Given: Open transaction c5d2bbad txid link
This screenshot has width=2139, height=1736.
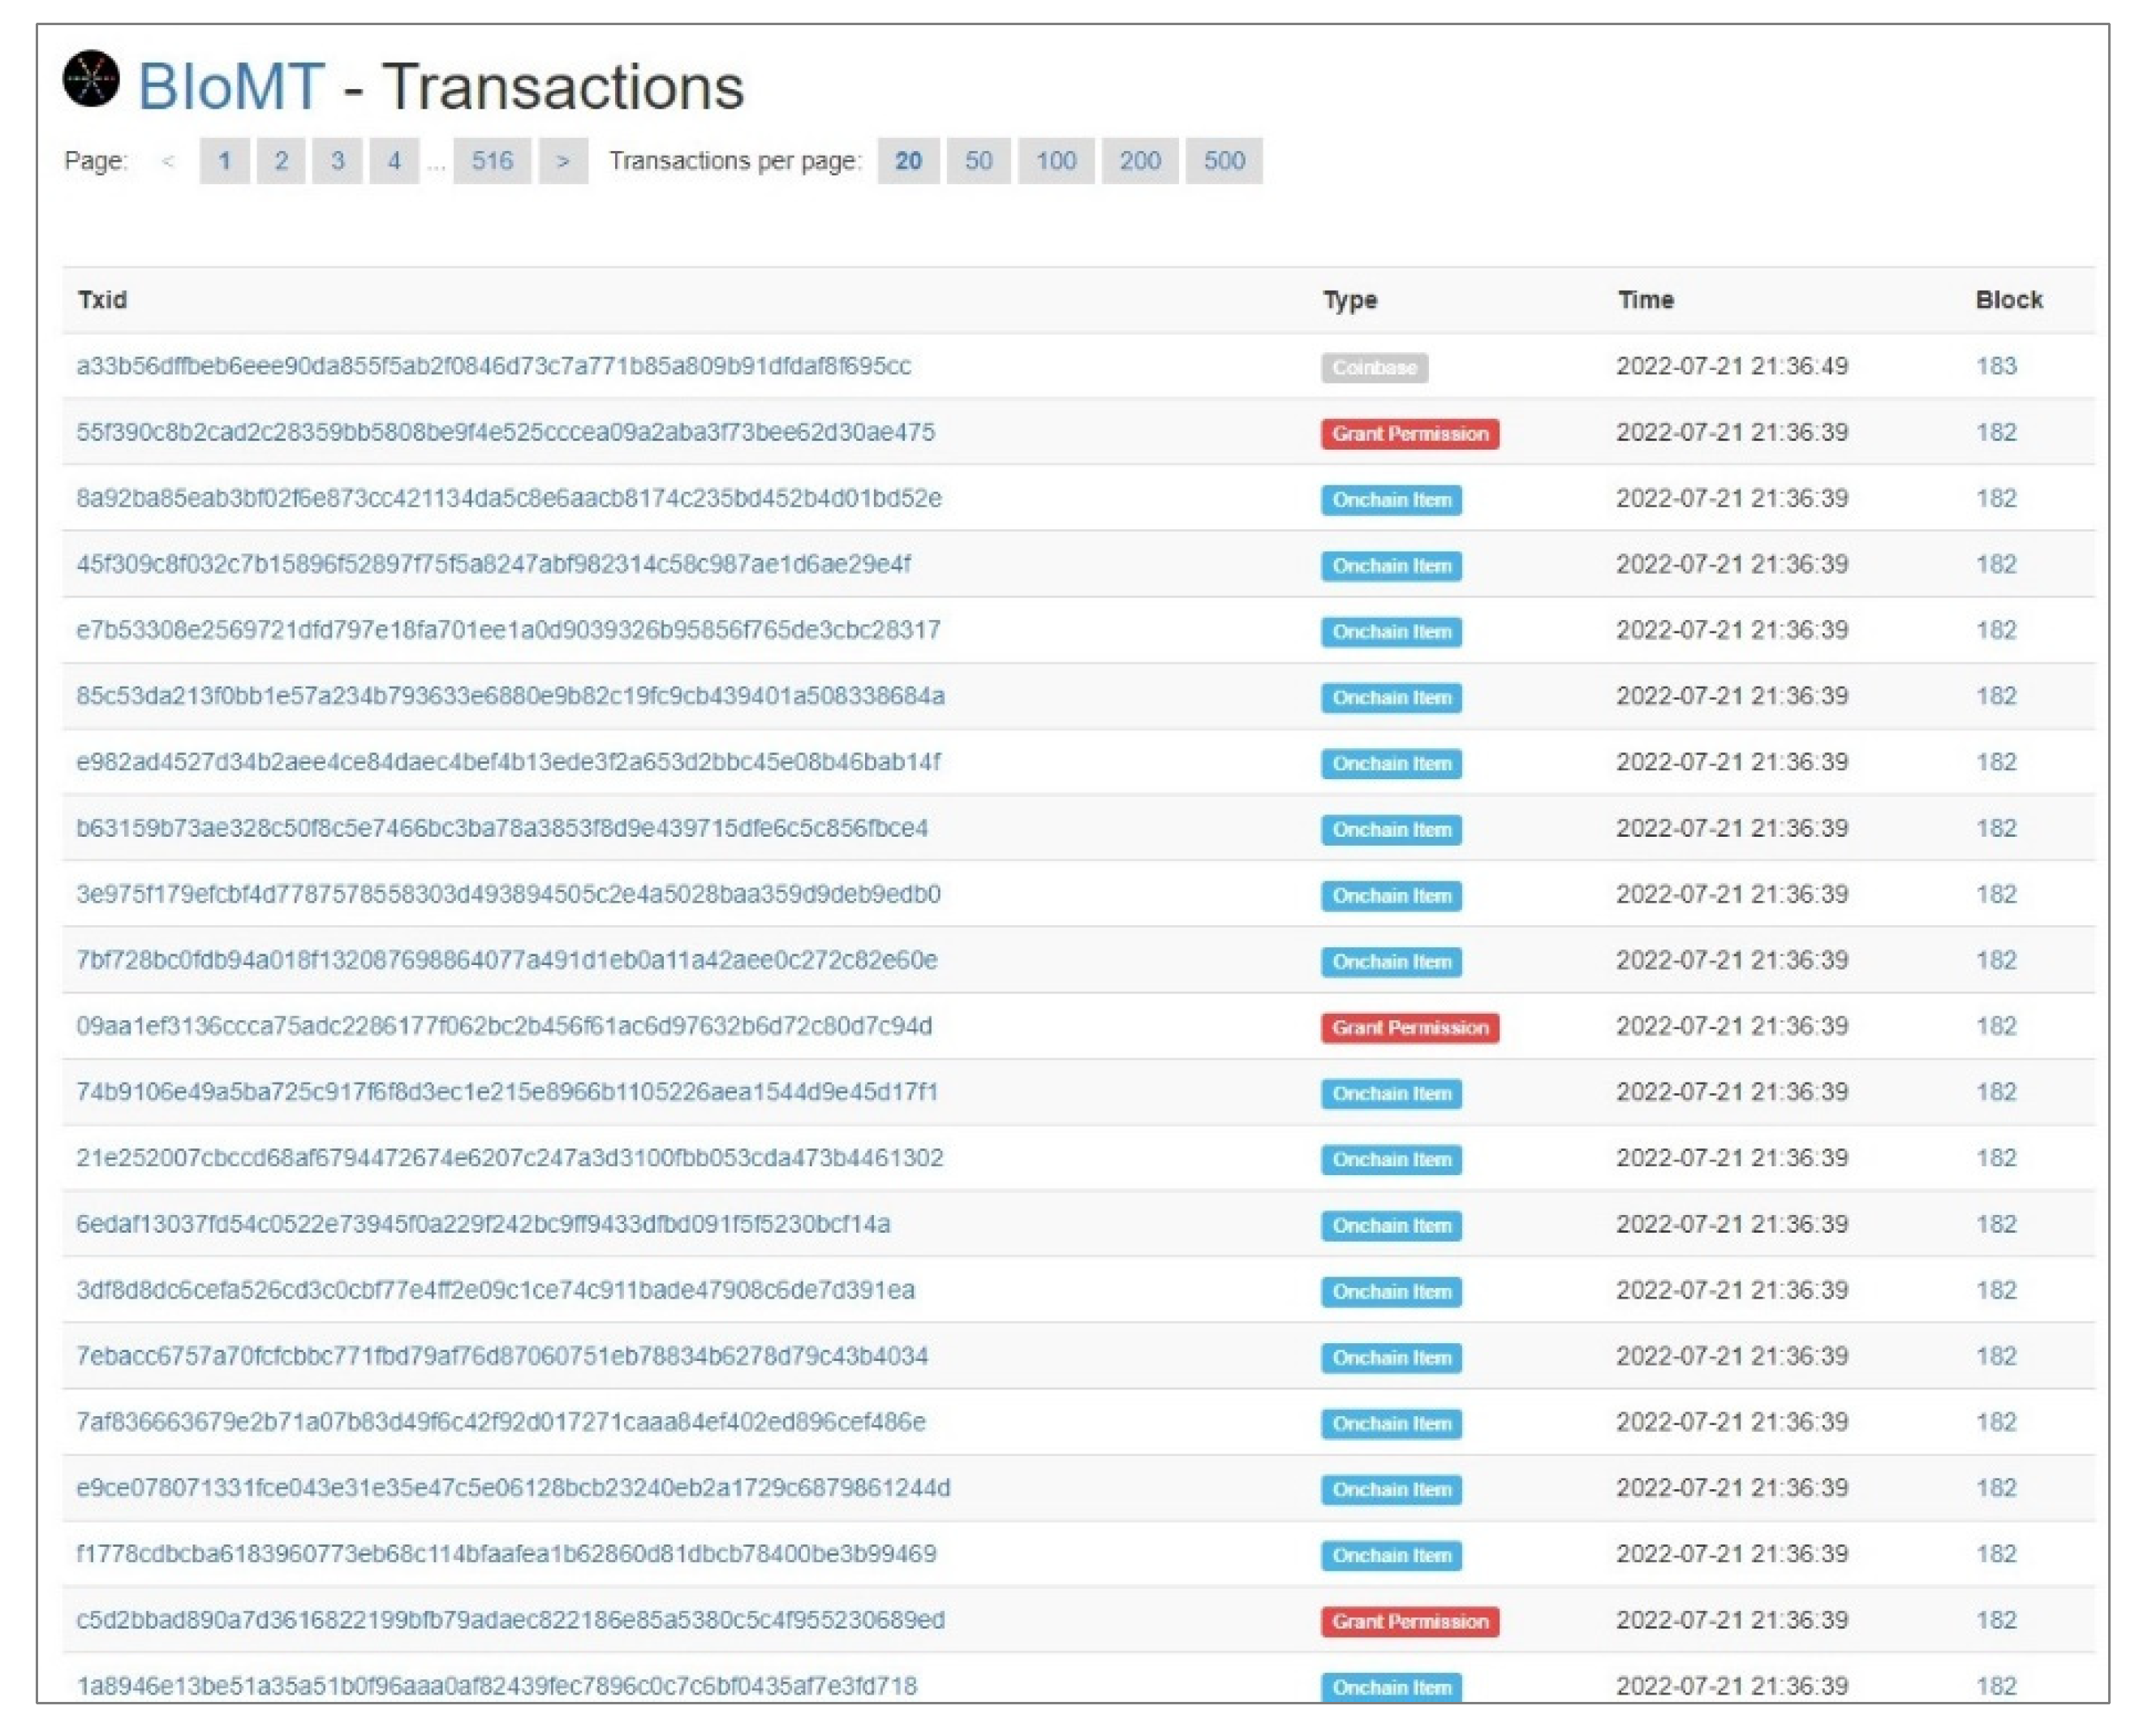Looking at the screenshot, I should tap(510, 1620).
